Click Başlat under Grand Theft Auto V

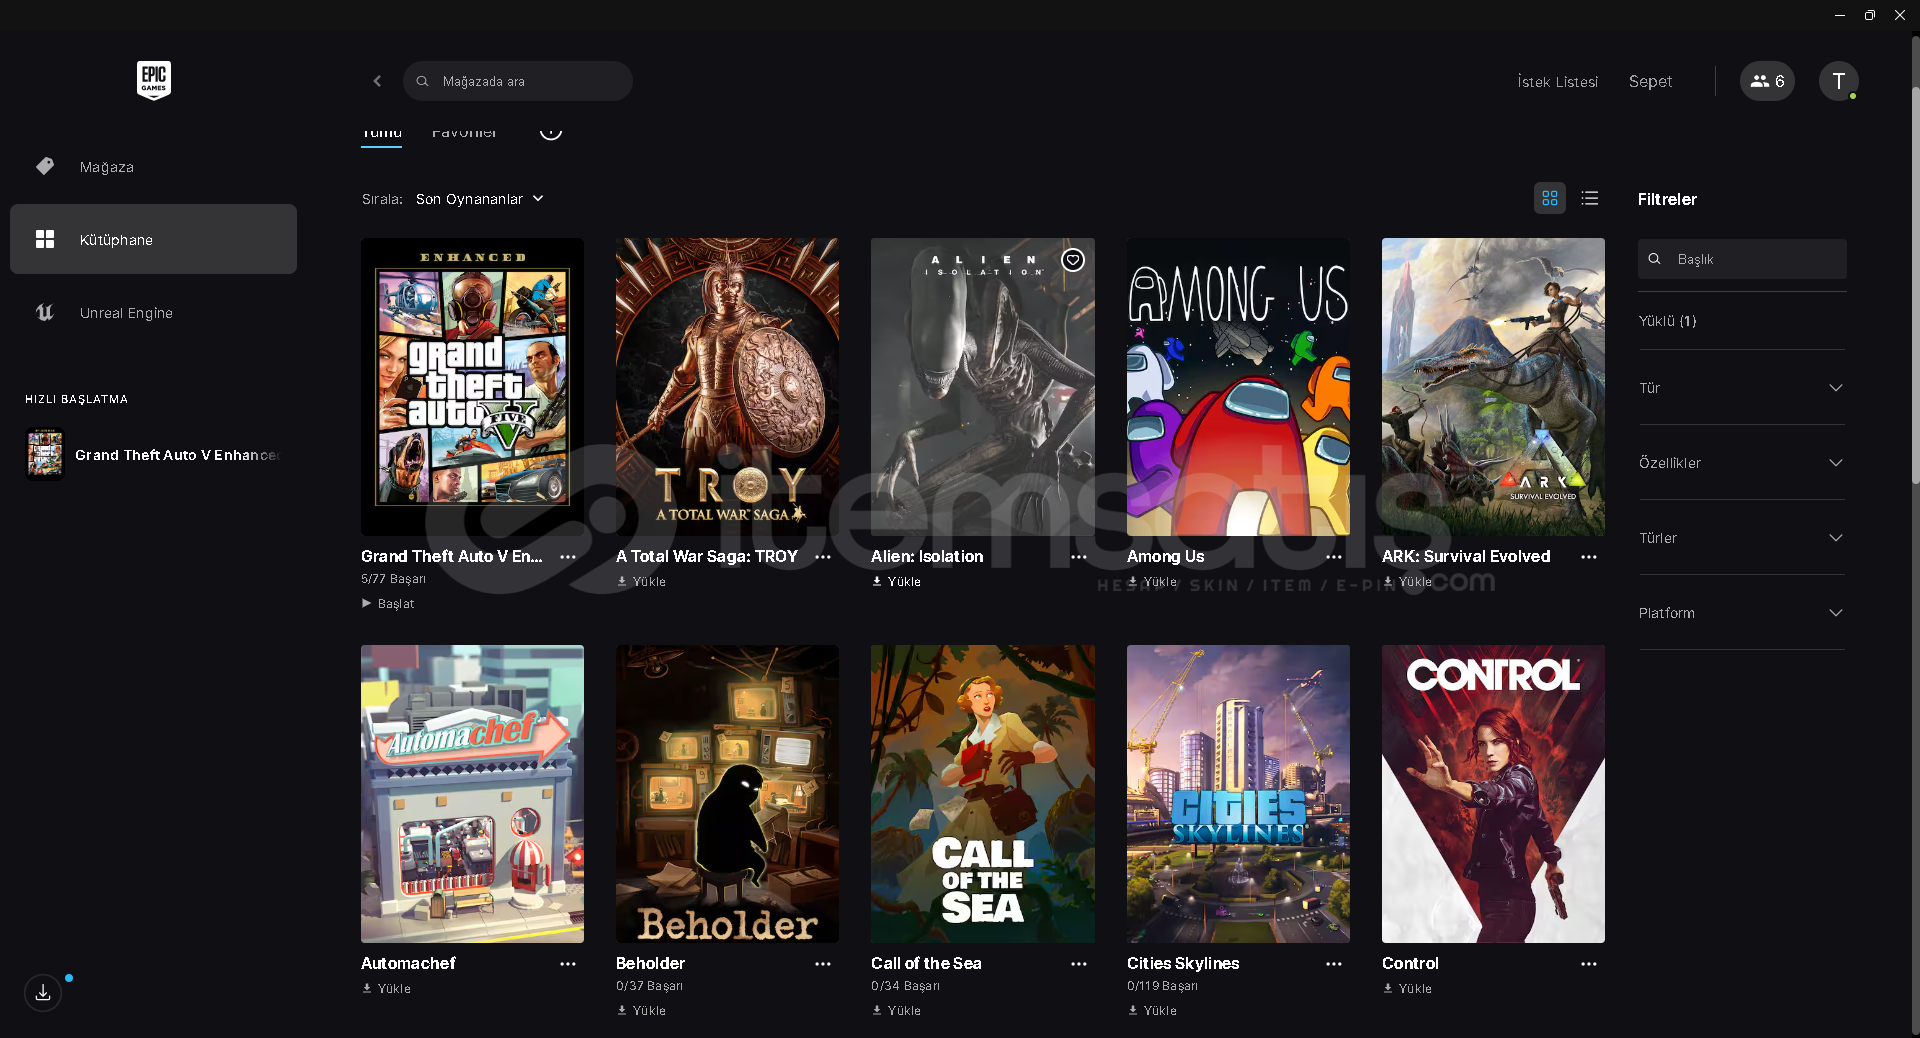pos(388,604)
